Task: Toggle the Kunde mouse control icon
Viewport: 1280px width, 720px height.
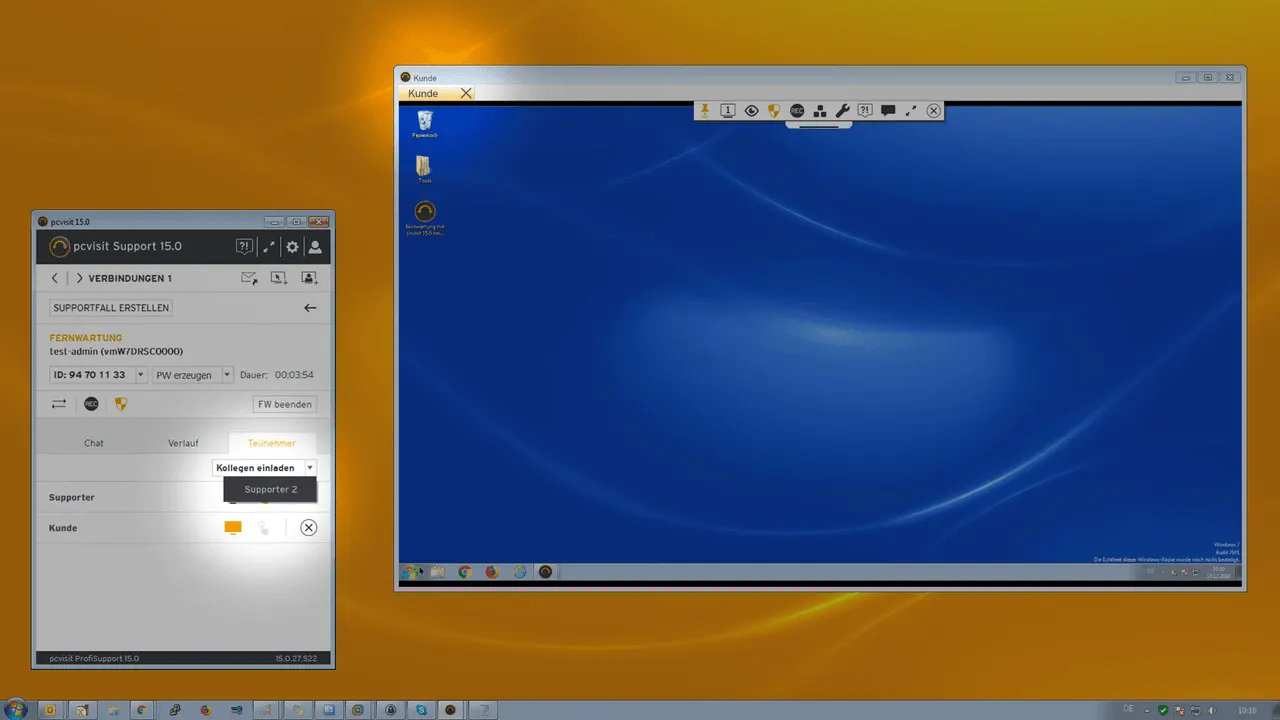Action: click(264, 528)
